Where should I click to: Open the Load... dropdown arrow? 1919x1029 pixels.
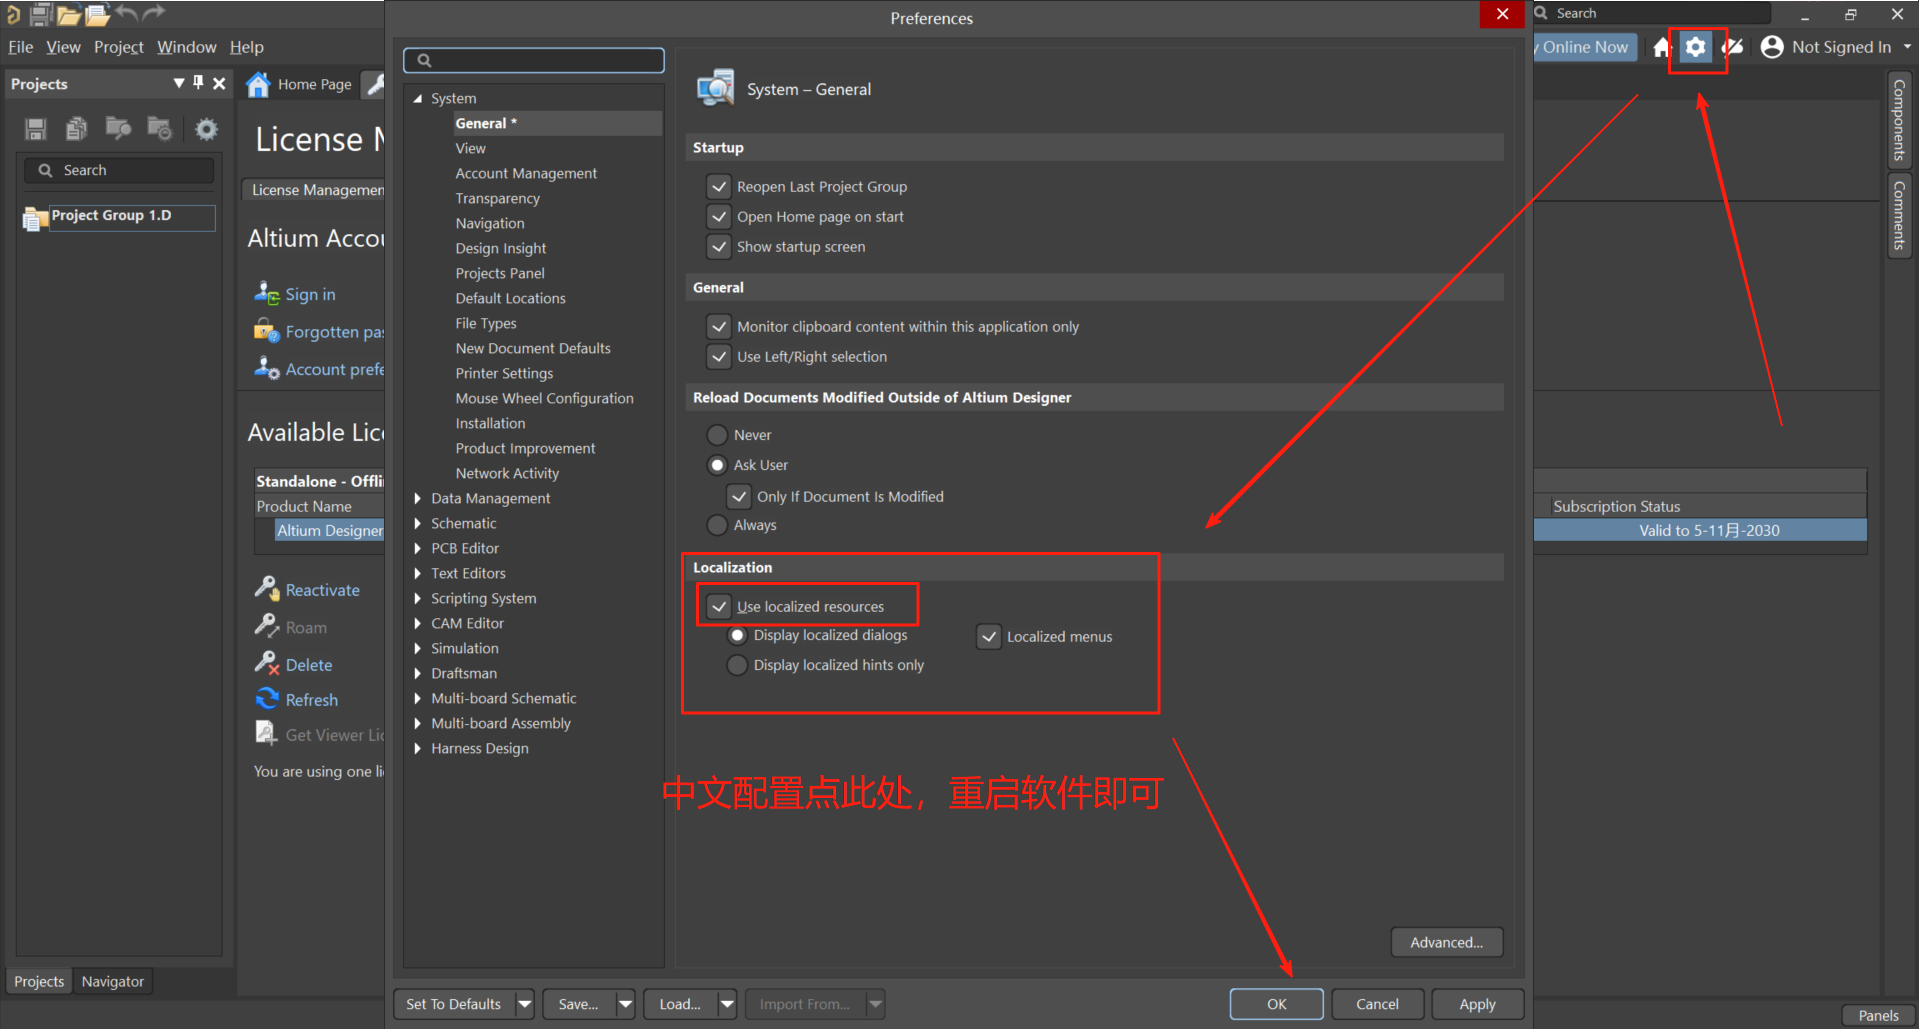727,1003
